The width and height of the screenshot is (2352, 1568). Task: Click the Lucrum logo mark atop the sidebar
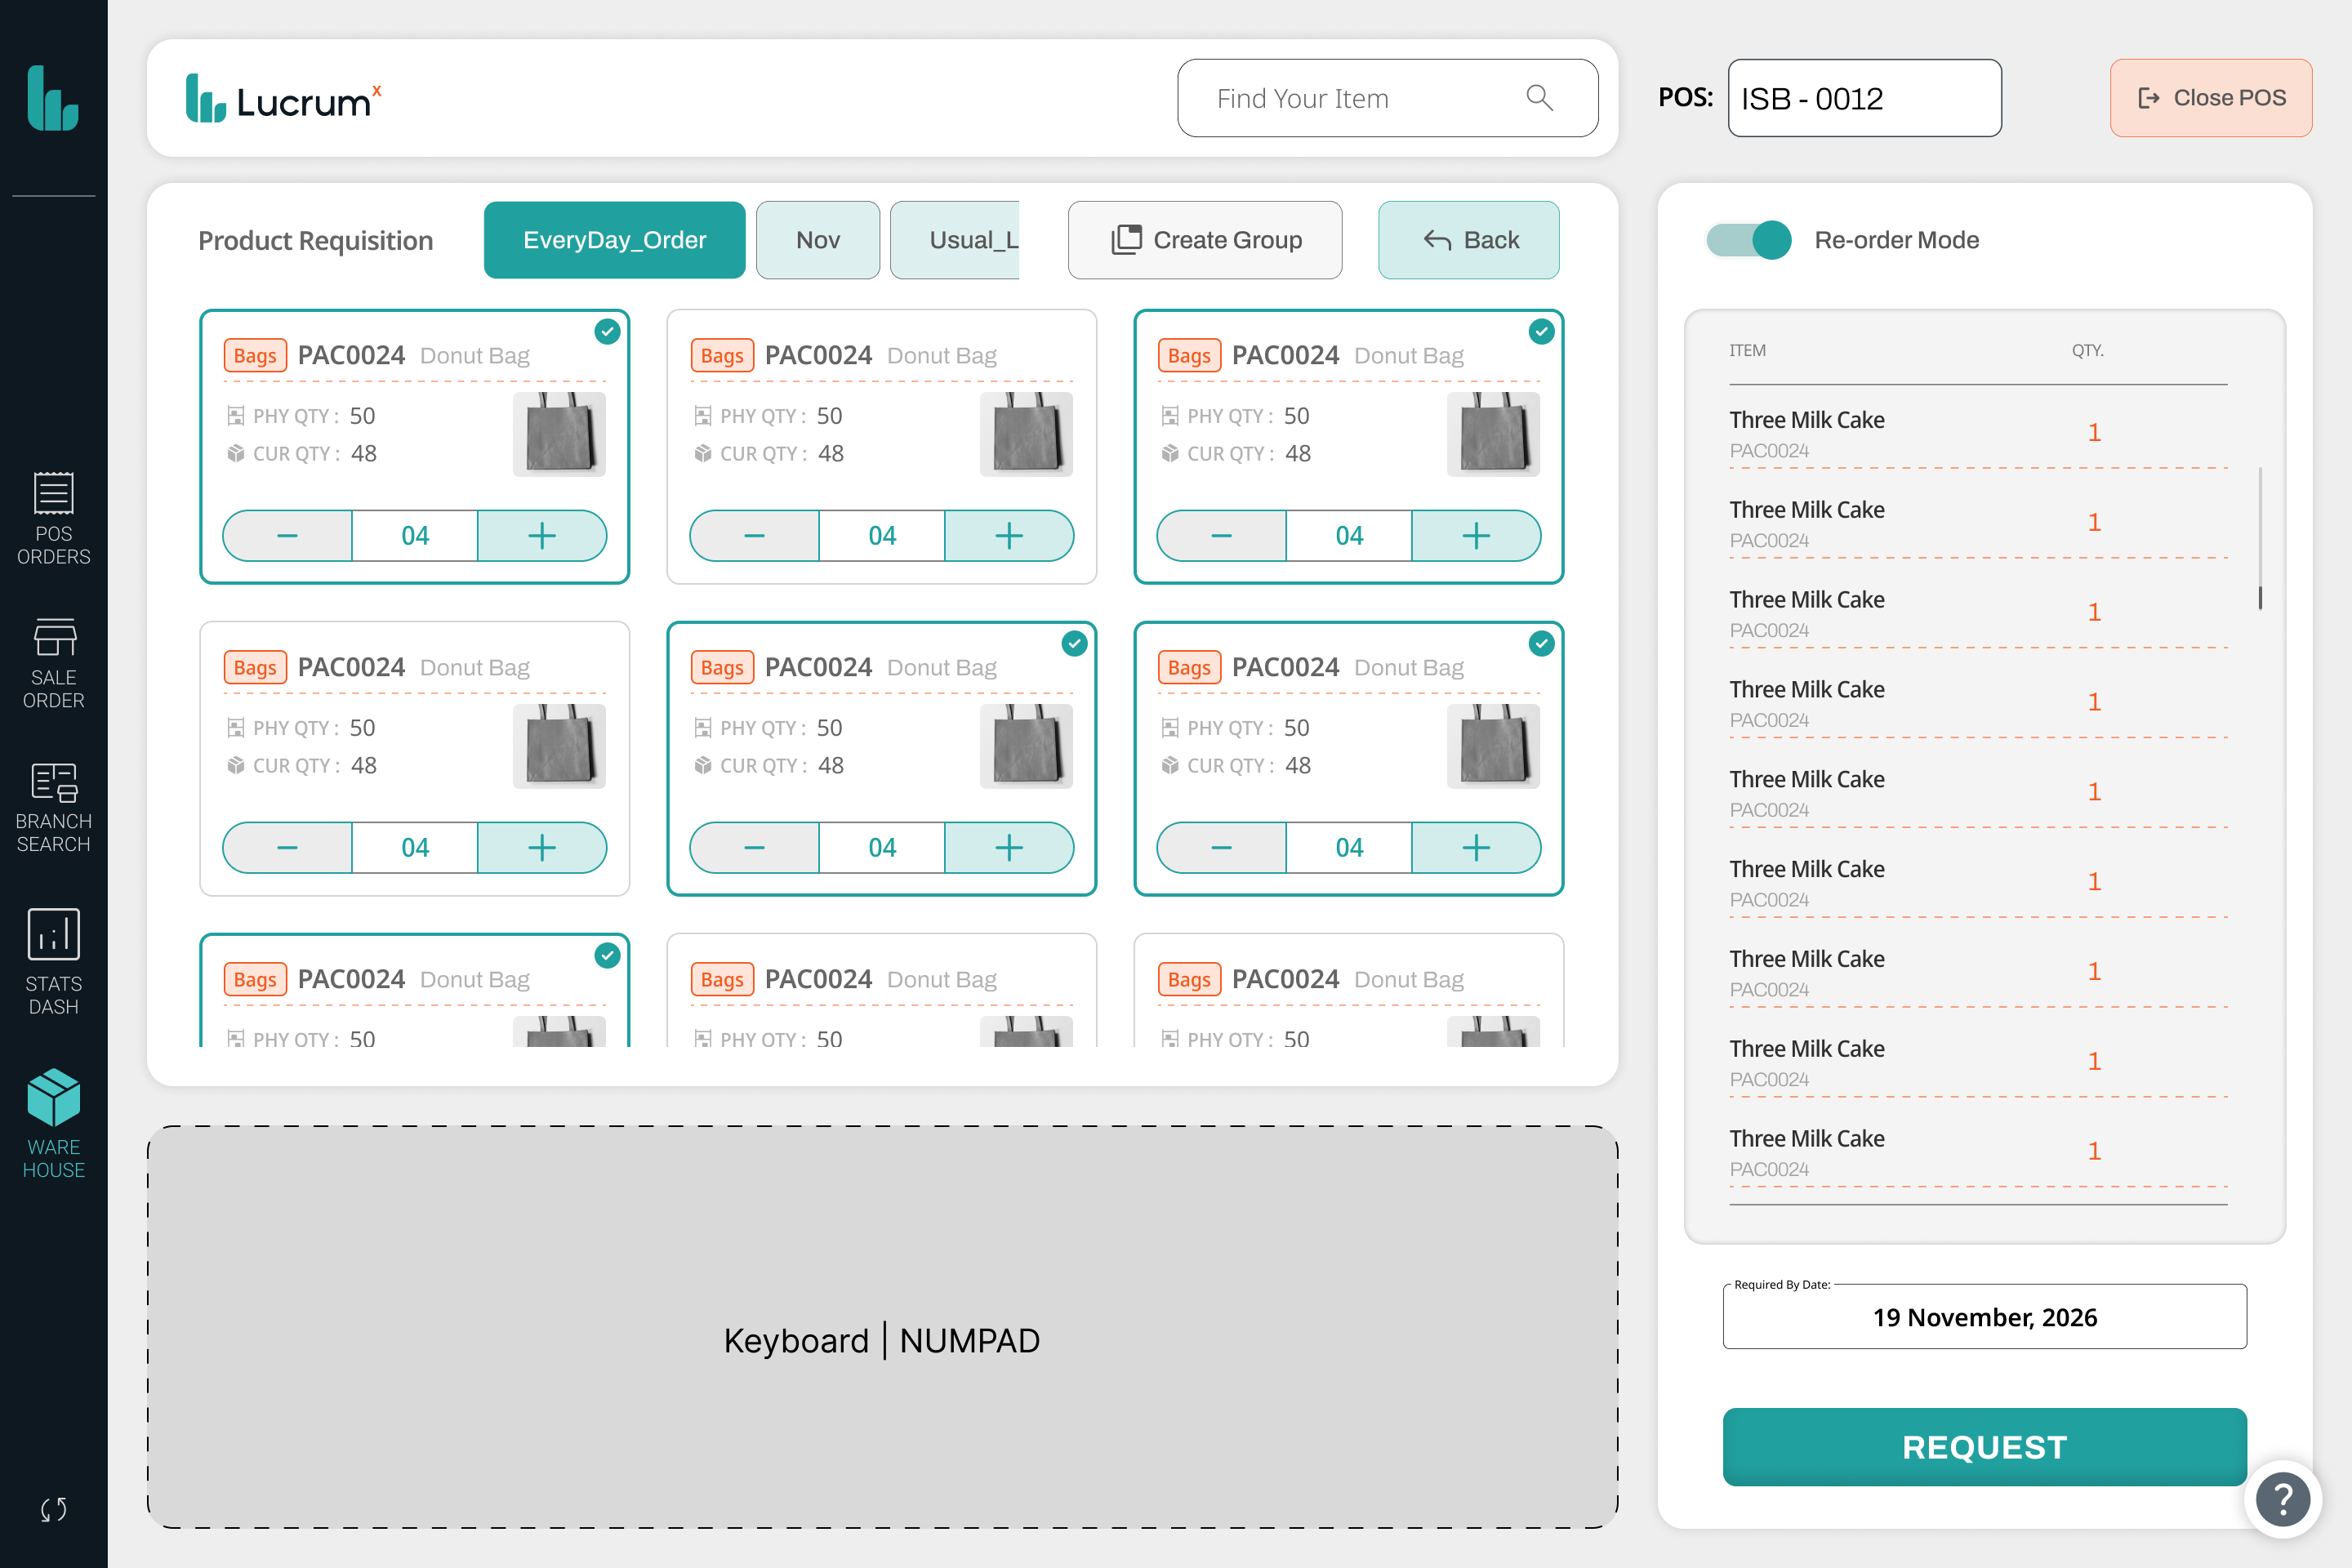[54, 98]
